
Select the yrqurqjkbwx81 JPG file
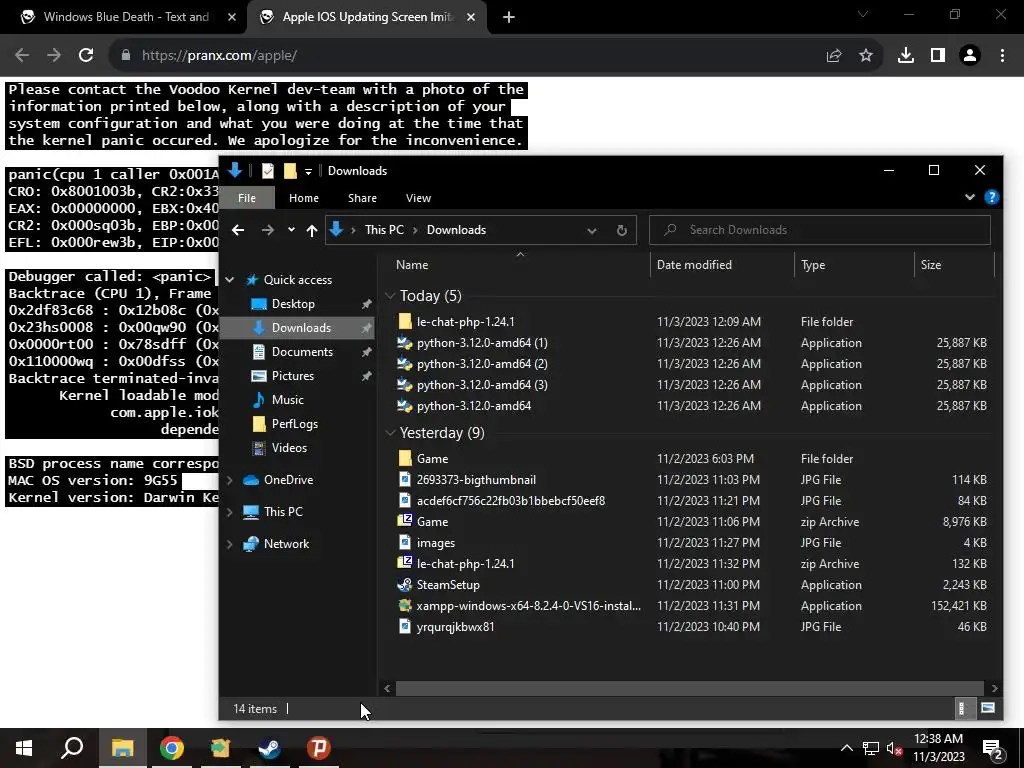click(455, 626)
